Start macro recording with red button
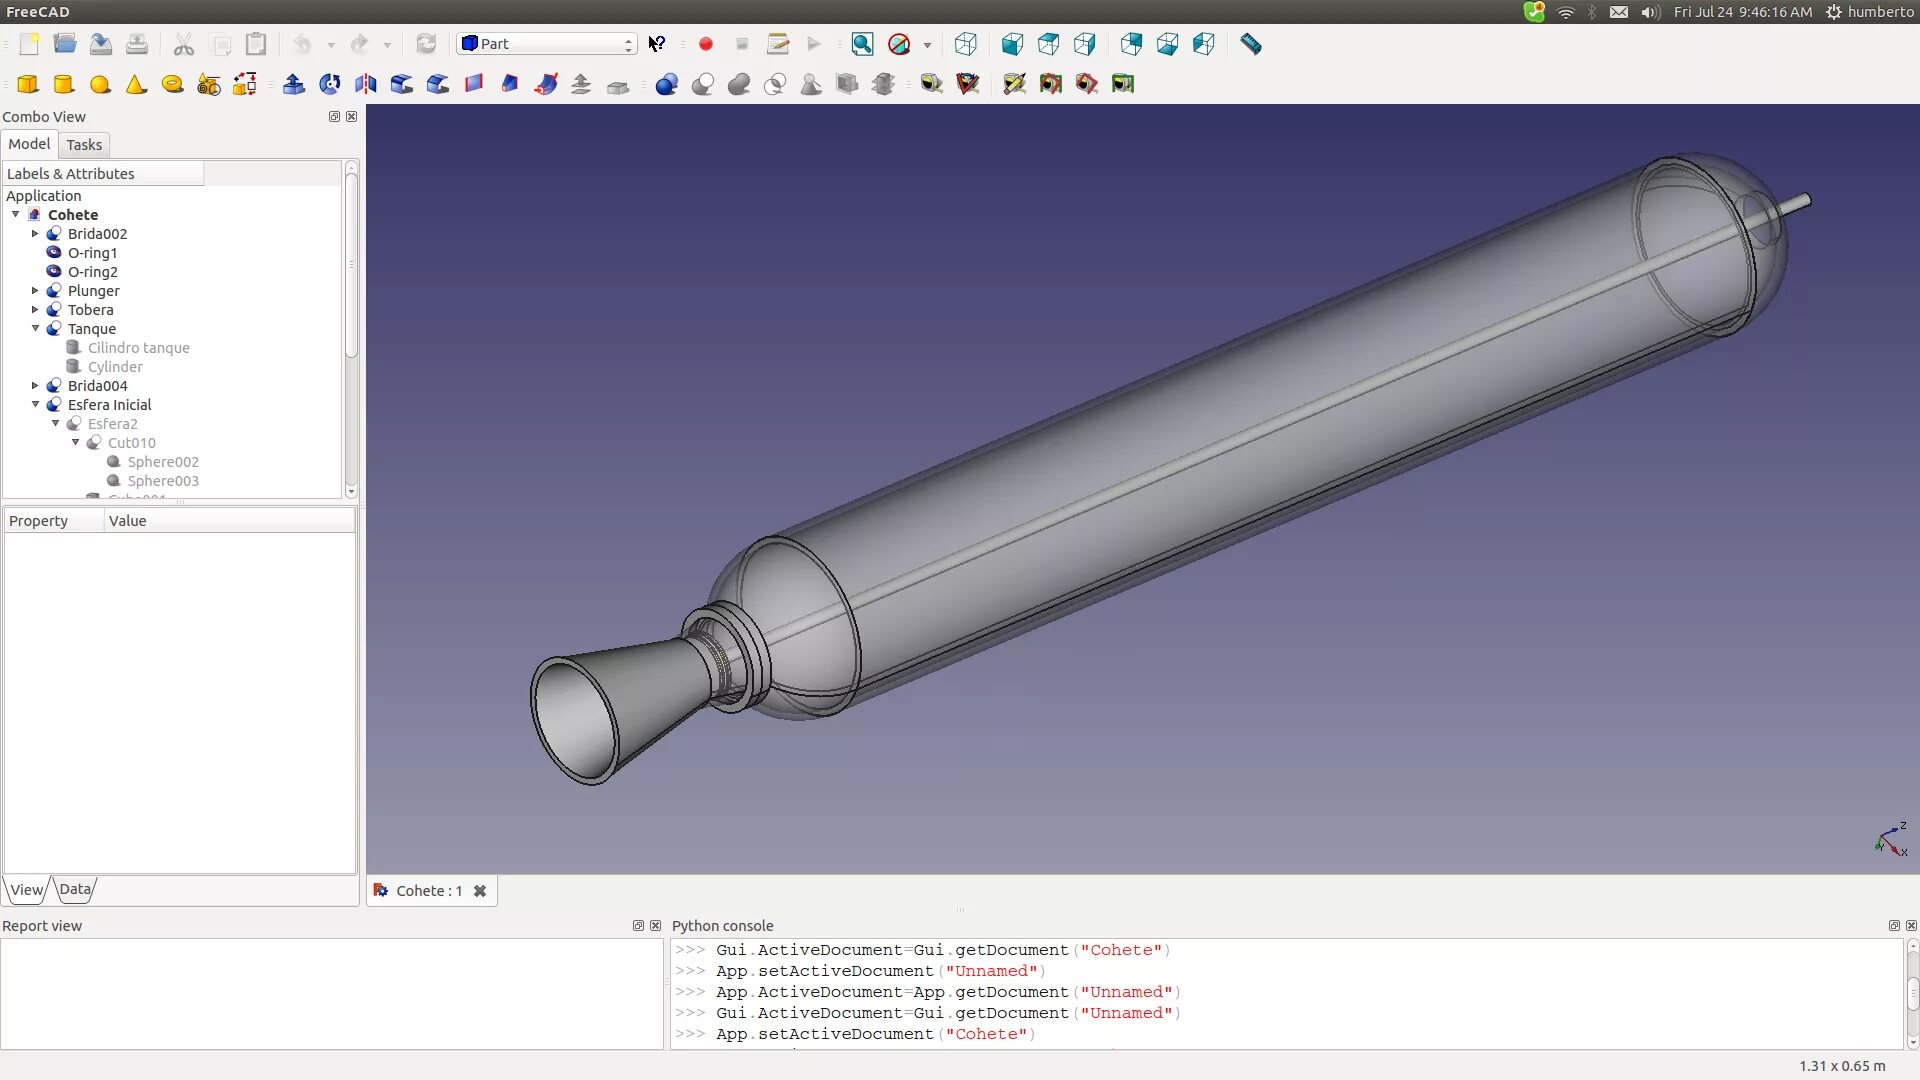 pos(706,44)
